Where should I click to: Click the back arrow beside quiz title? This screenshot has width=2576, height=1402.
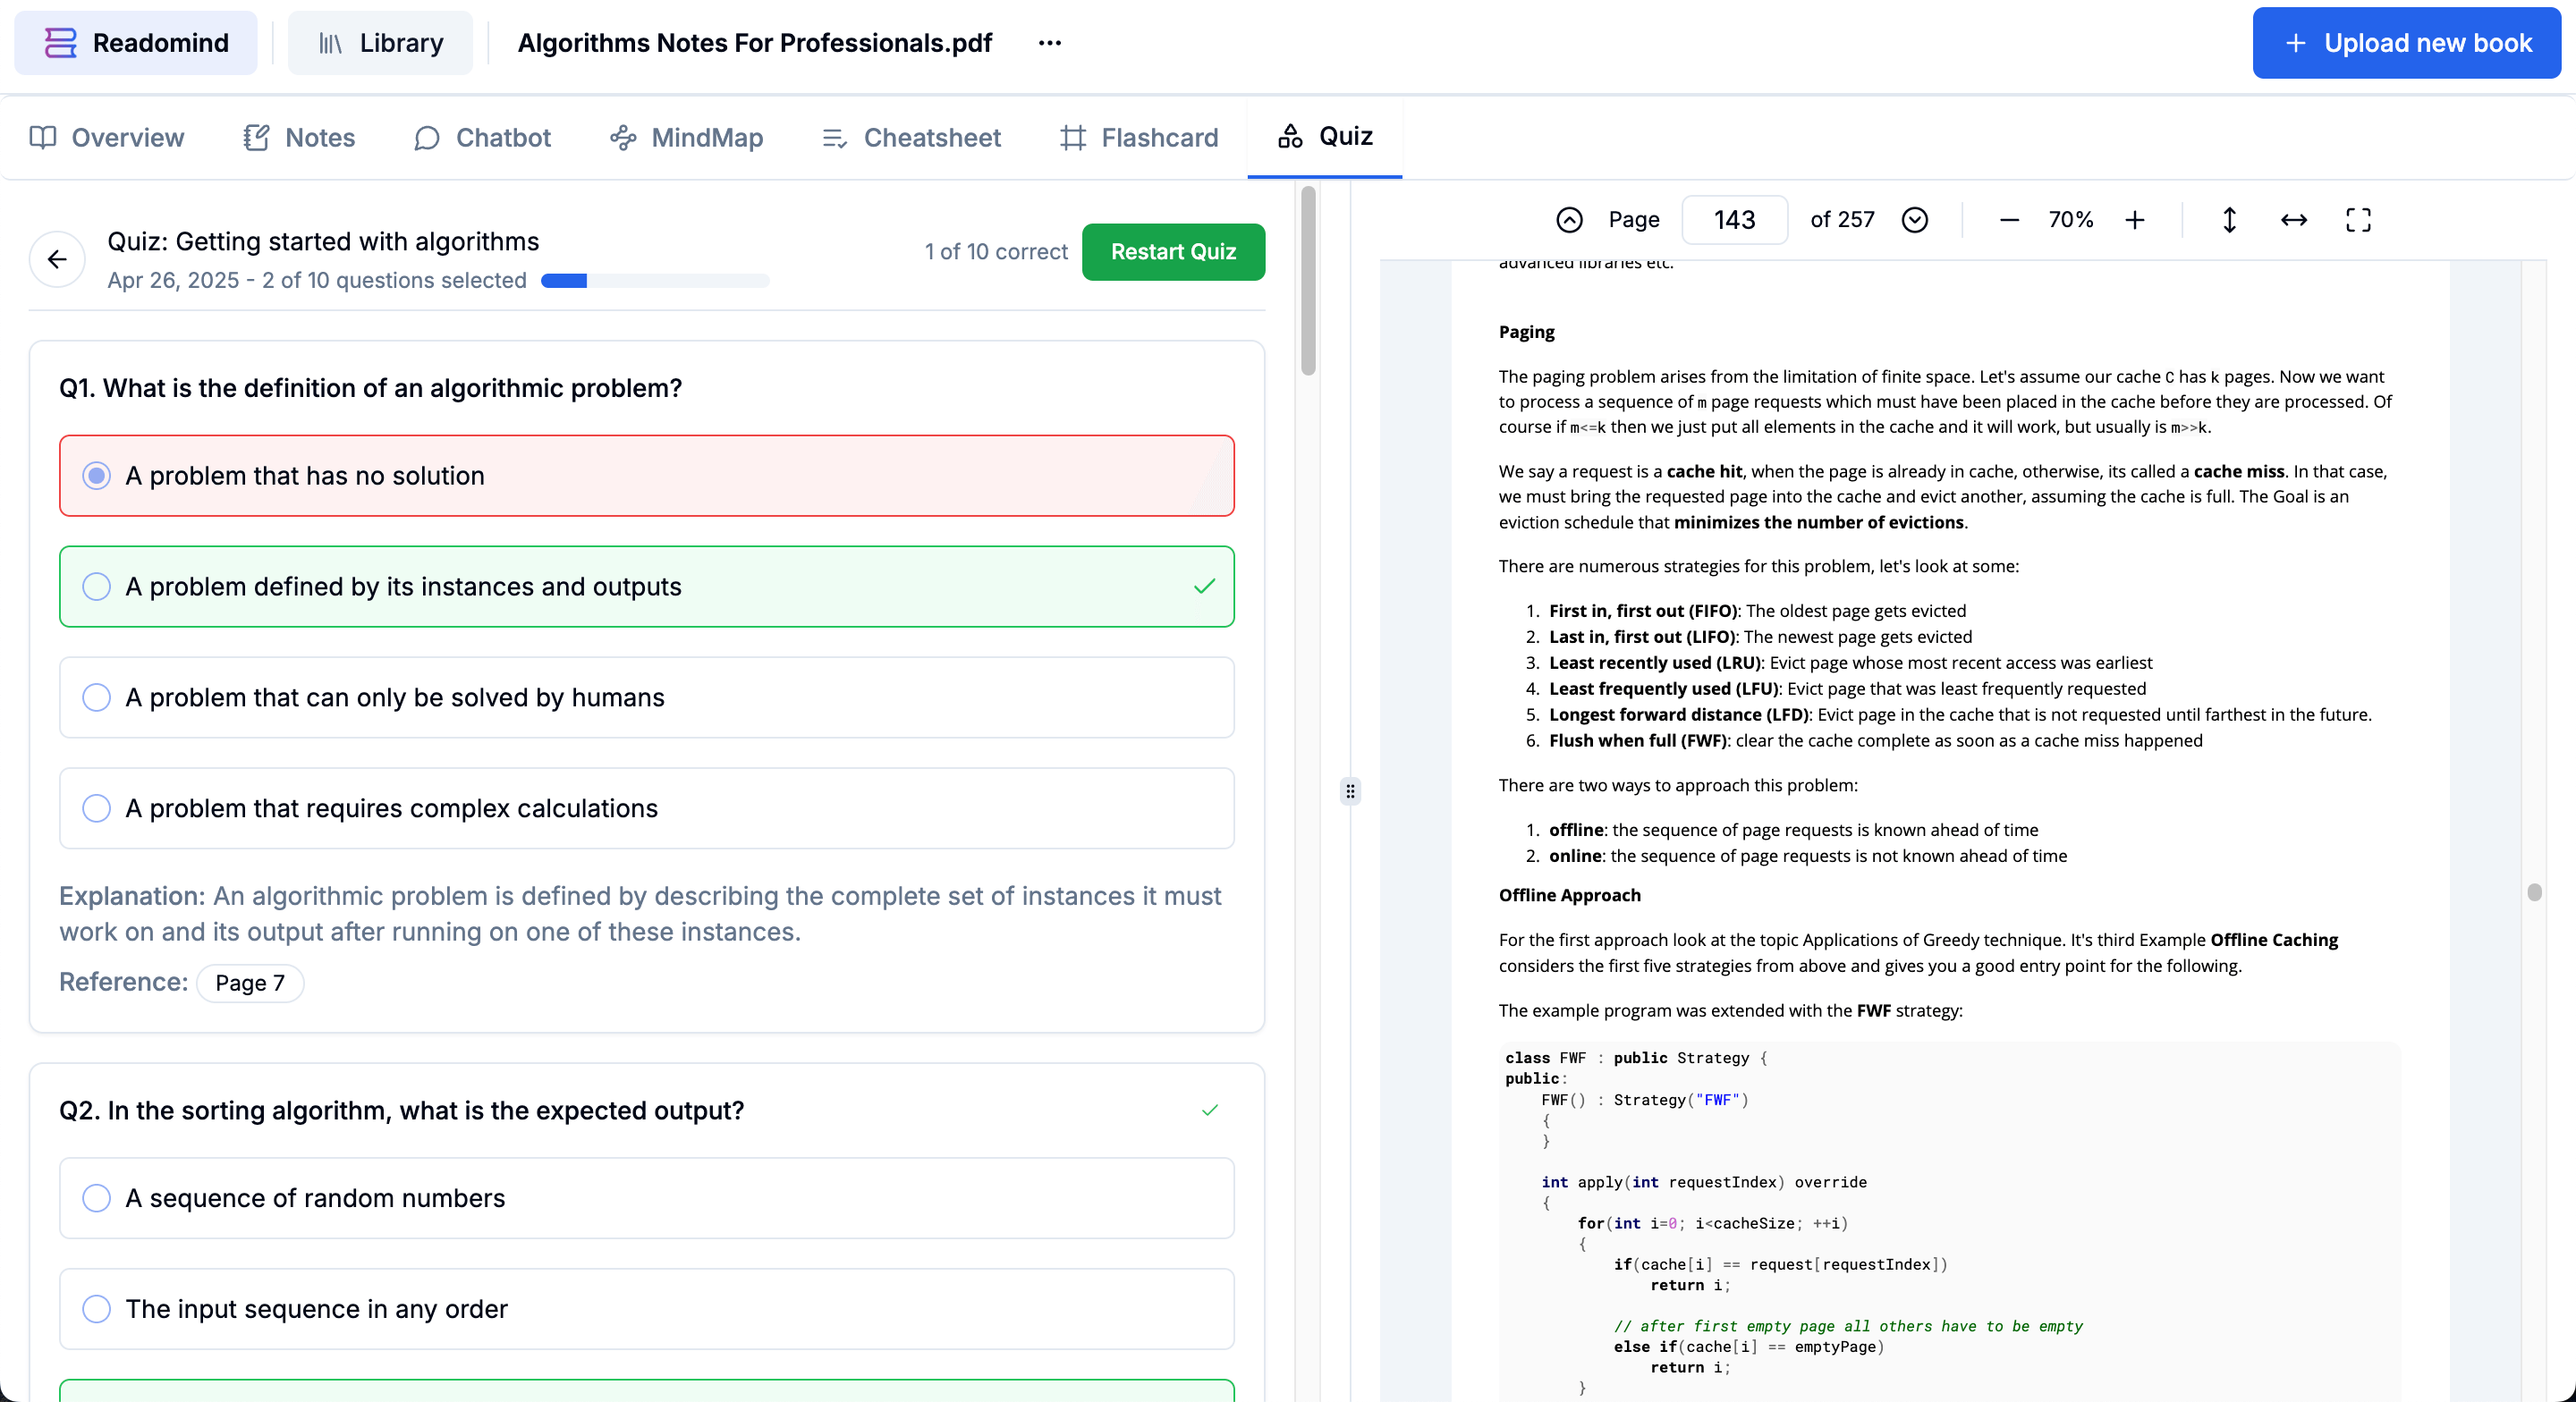pyautogui.click(x=57, y=260)
